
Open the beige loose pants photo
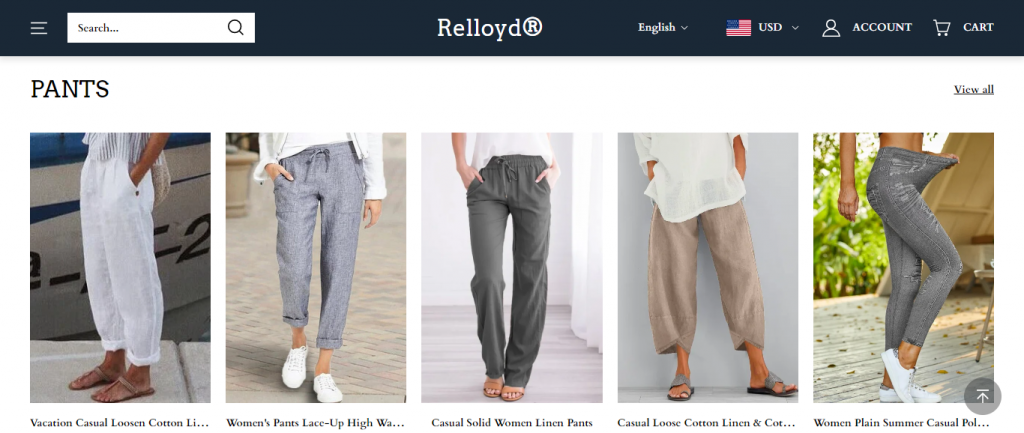click(708, 268)
